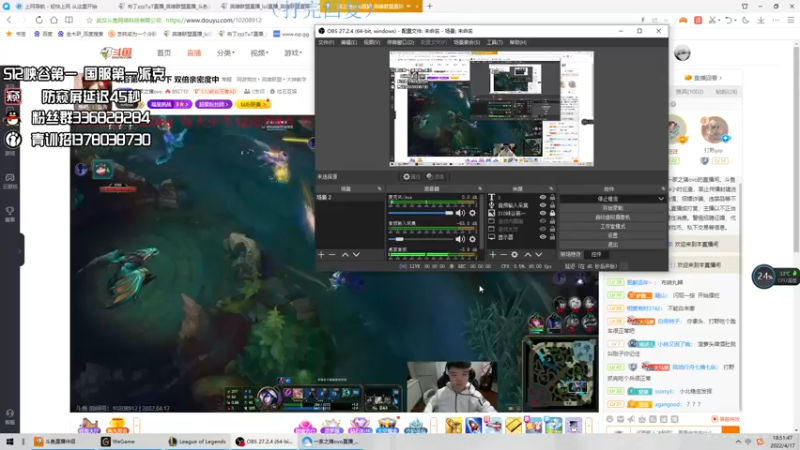Click the page vertical scrollbar
This screenshot has width=800, height=450.
pyautogui.click(x=796, y=148)
